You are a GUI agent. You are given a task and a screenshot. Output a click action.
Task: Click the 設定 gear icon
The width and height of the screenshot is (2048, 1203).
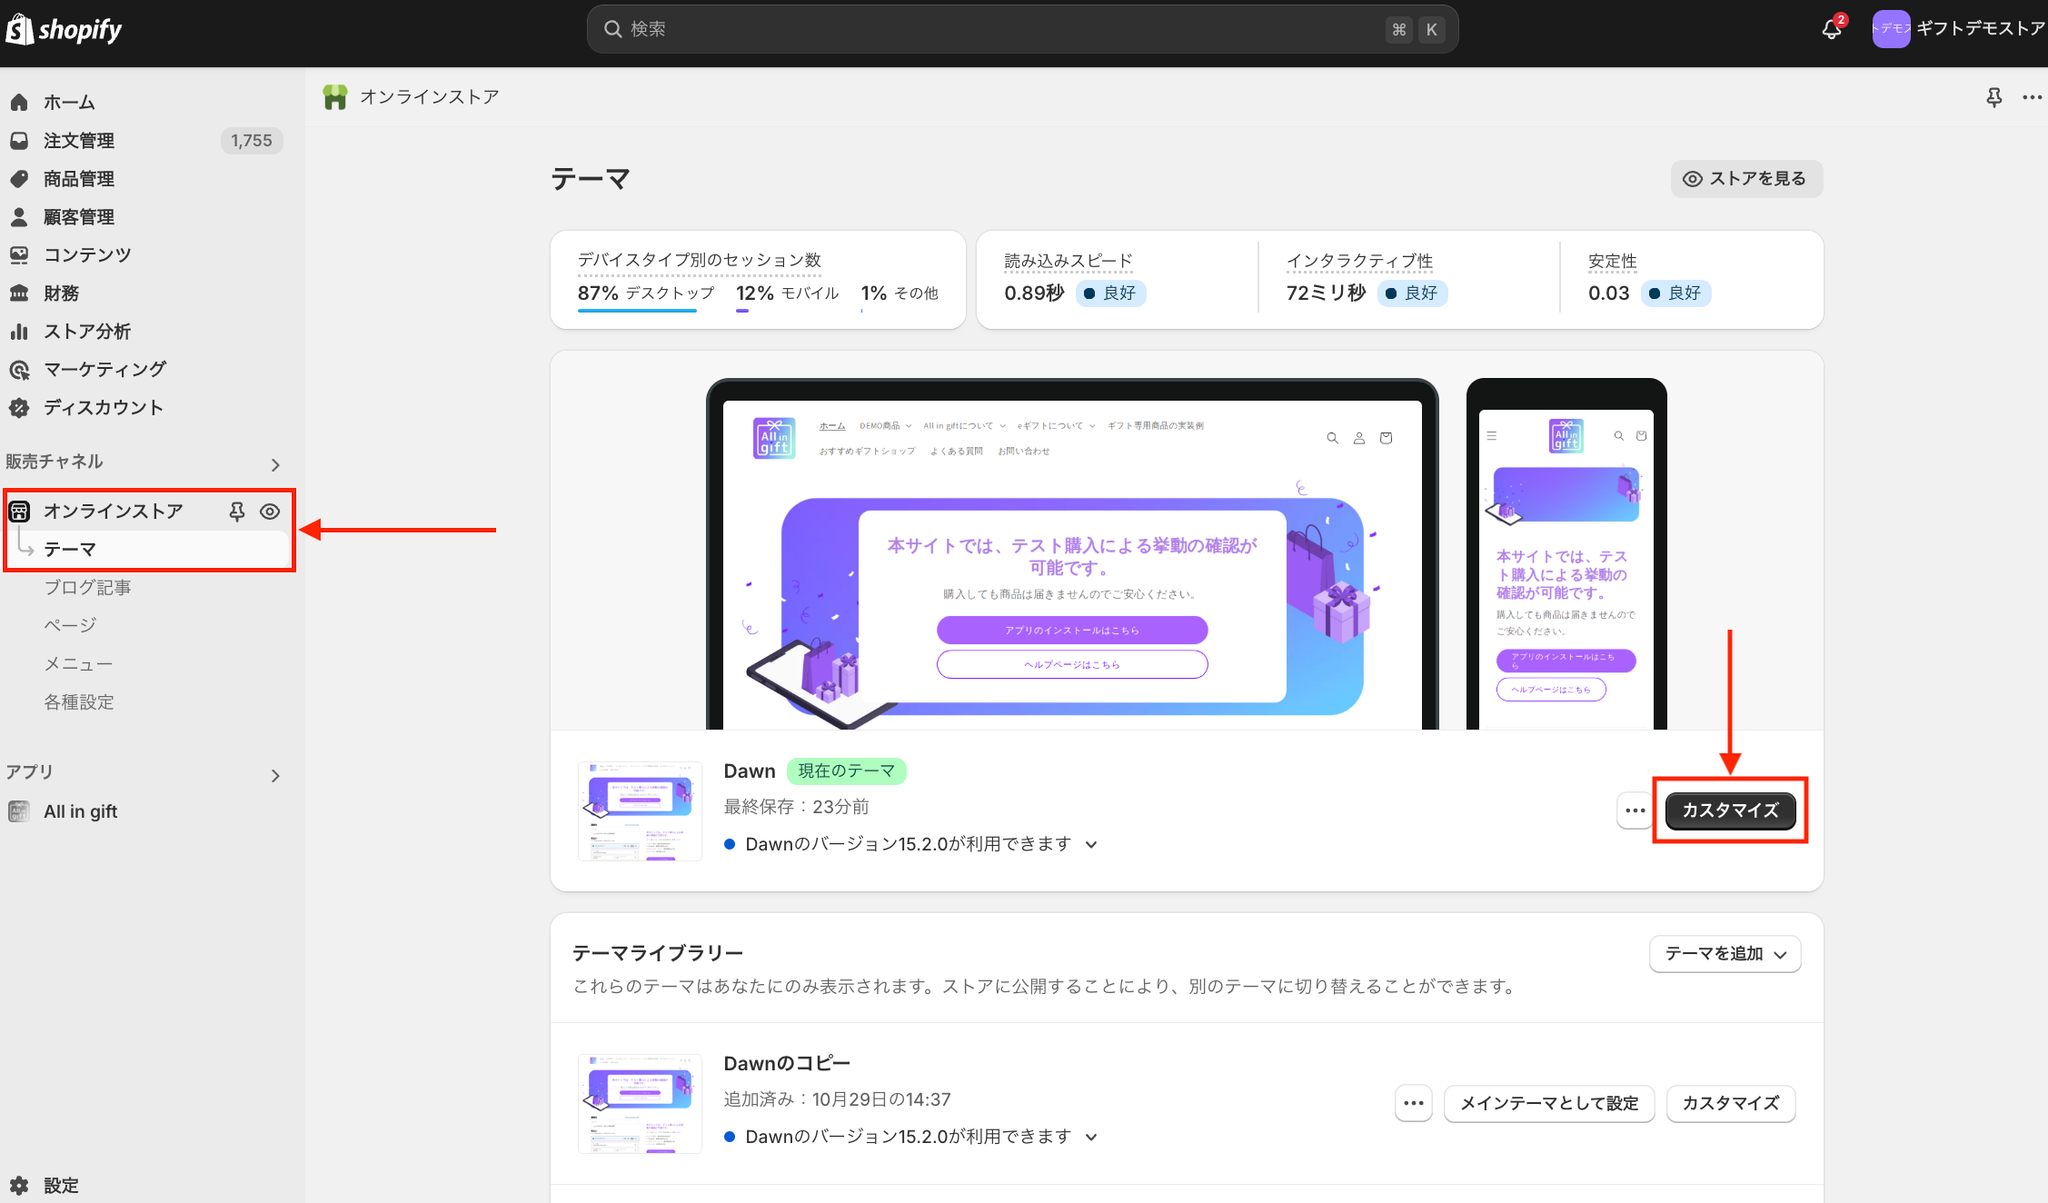point(19,1185)
